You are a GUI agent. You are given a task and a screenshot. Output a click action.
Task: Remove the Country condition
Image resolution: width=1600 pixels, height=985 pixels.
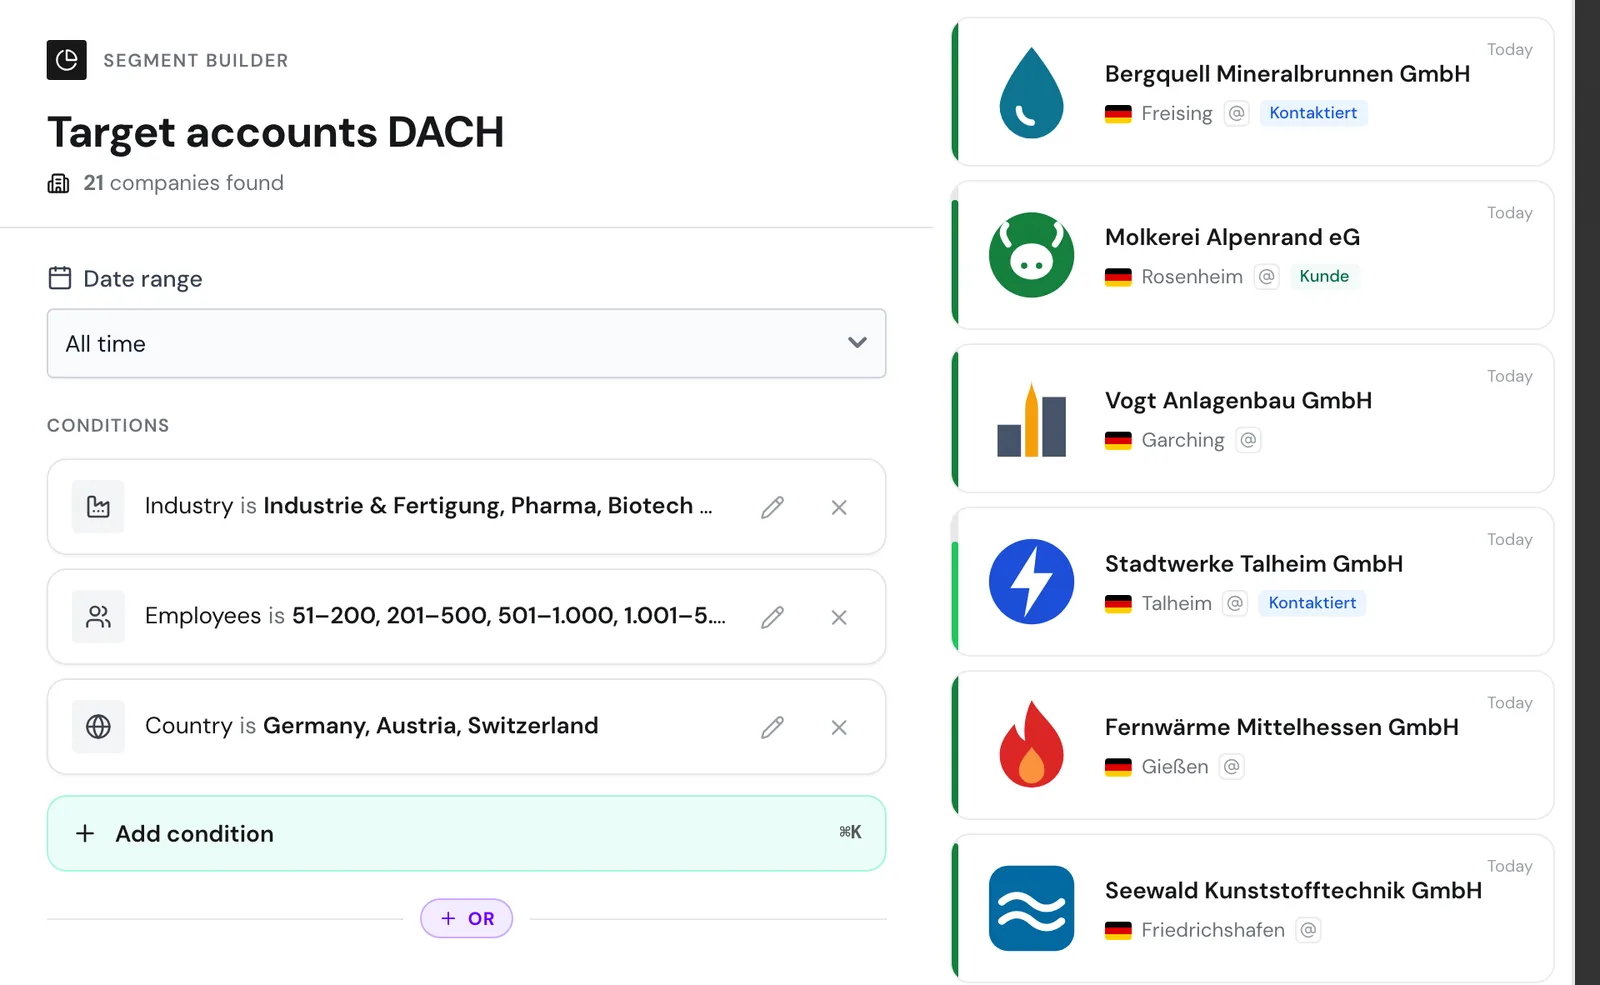pos(839,727)
